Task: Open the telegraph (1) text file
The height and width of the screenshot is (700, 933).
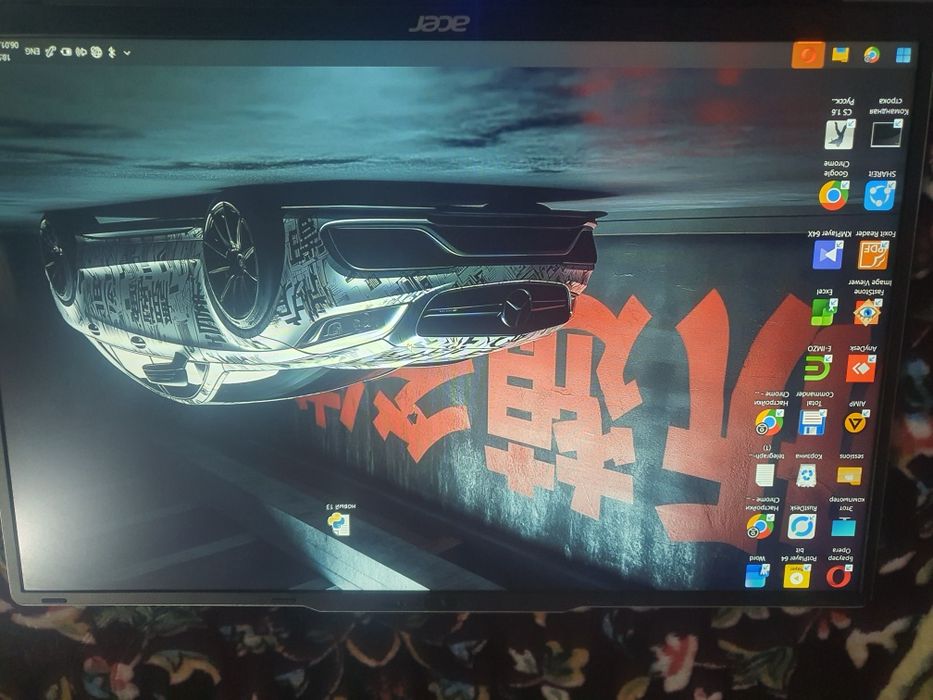Action: point(765,475)
